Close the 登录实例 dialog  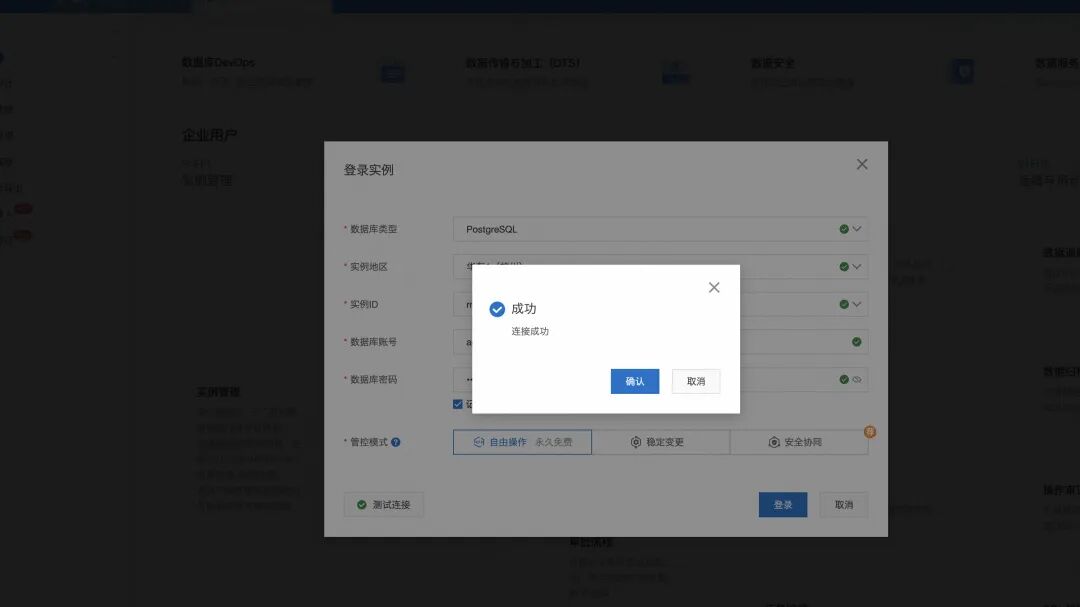pos(862,164)
